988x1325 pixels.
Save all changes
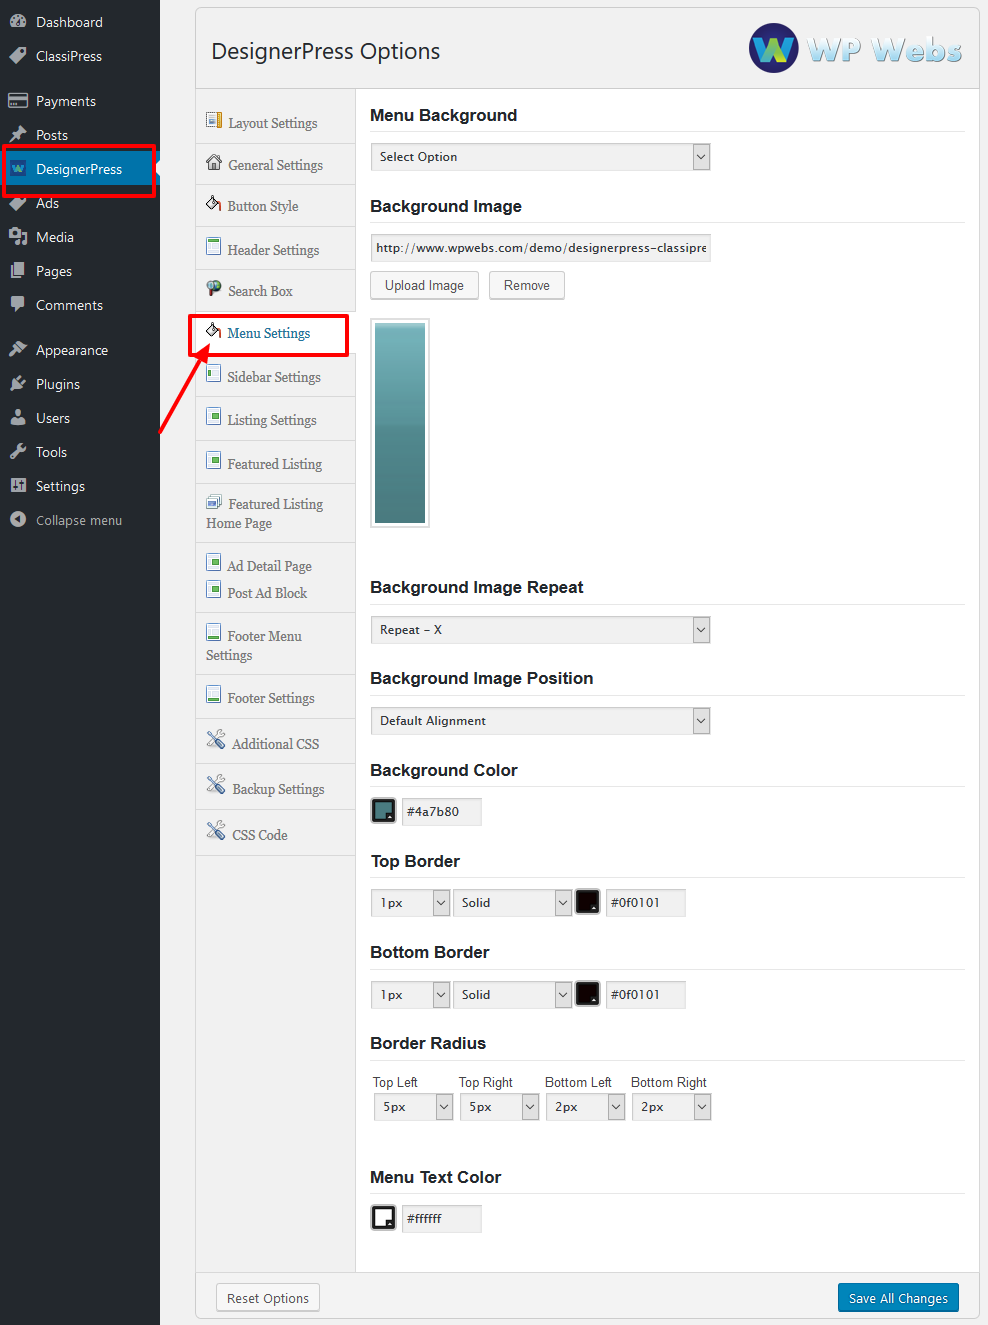pos(898,1298)
